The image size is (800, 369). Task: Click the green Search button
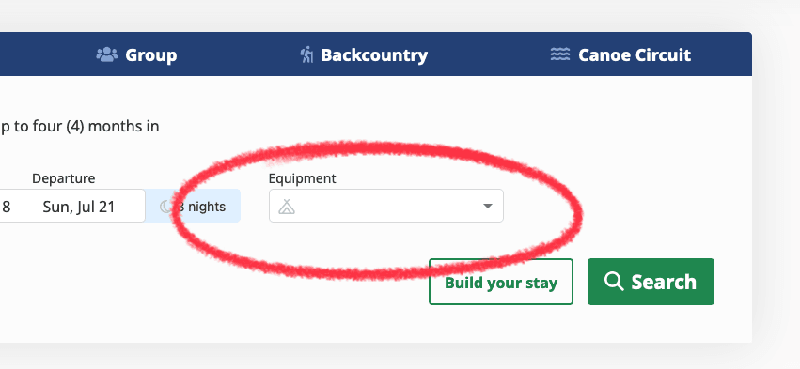(x=651, y=282)
